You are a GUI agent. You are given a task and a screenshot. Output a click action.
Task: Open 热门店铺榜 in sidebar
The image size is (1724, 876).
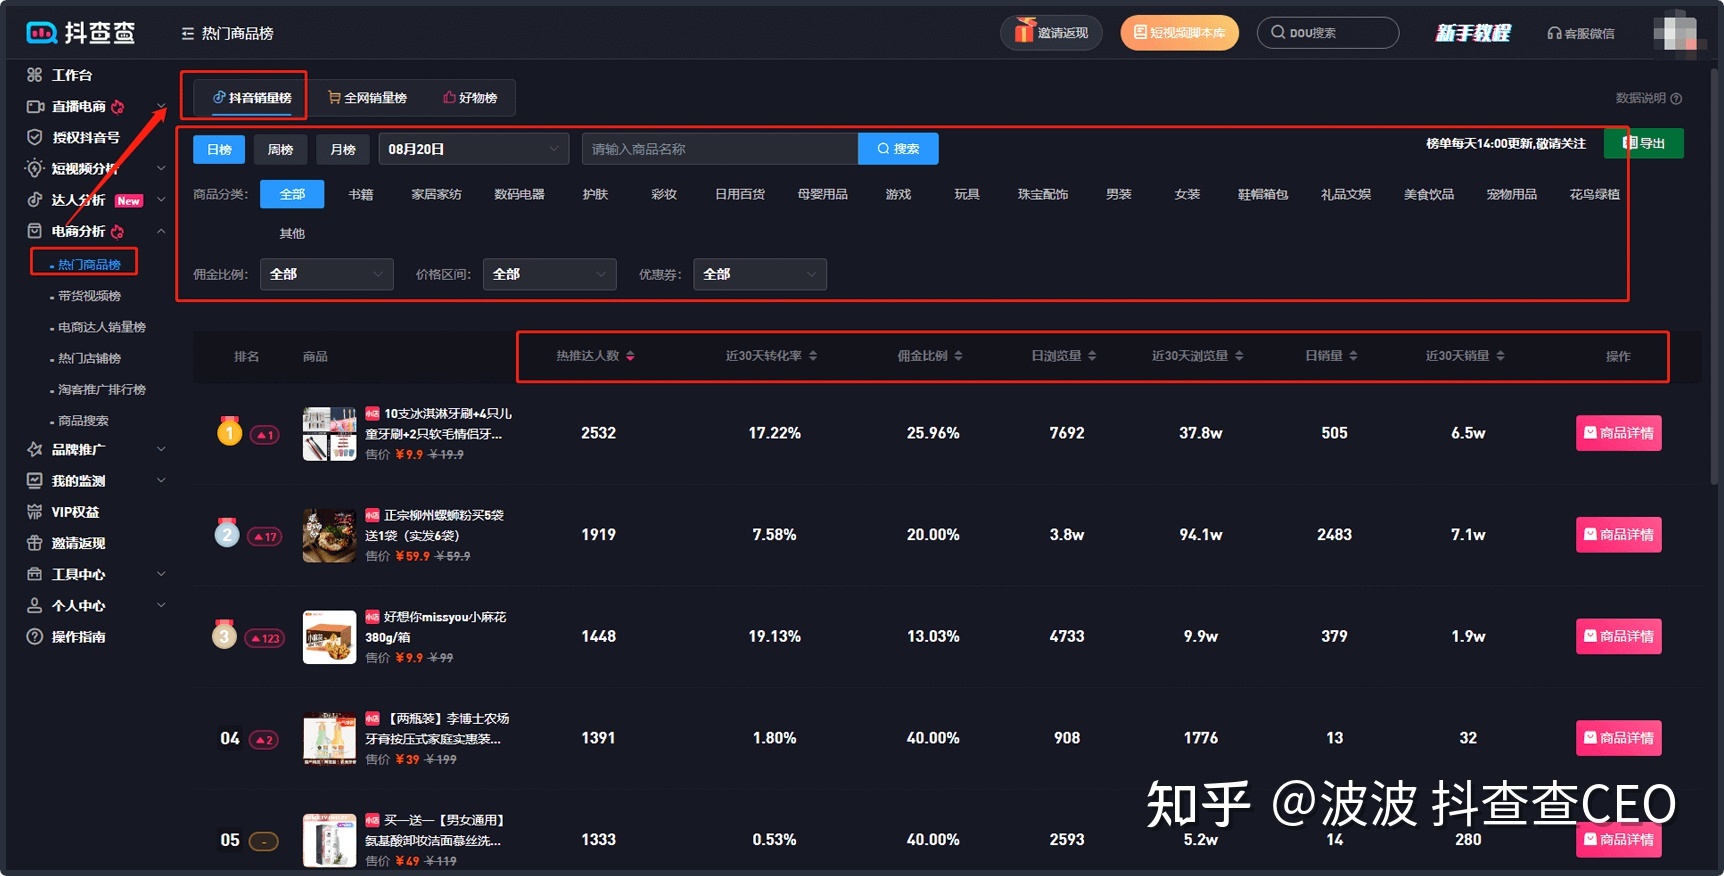(89, 358)
